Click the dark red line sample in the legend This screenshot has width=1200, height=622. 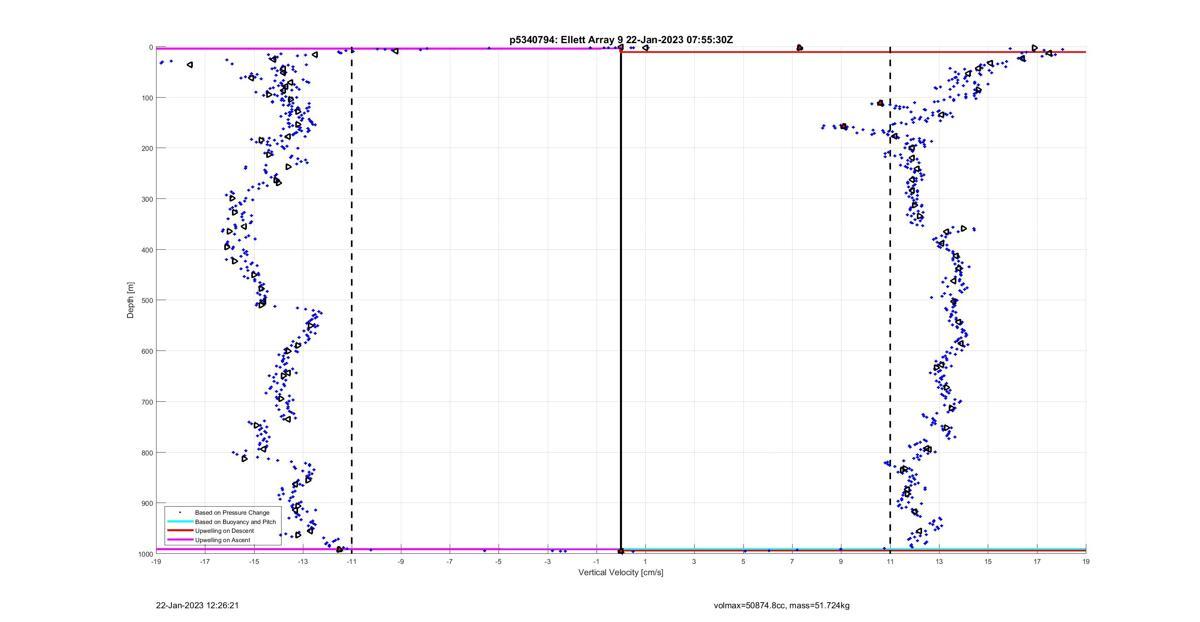pyautogui.click(x=179, y=531)
